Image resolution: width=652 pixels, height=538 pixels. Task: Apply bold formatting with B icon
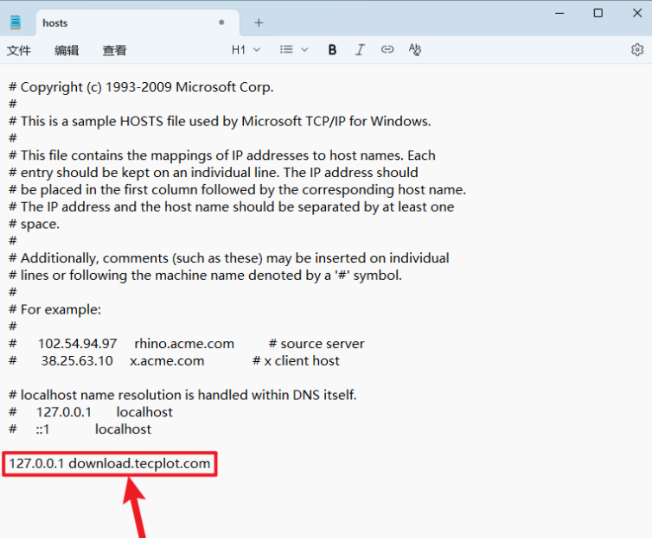332,49
